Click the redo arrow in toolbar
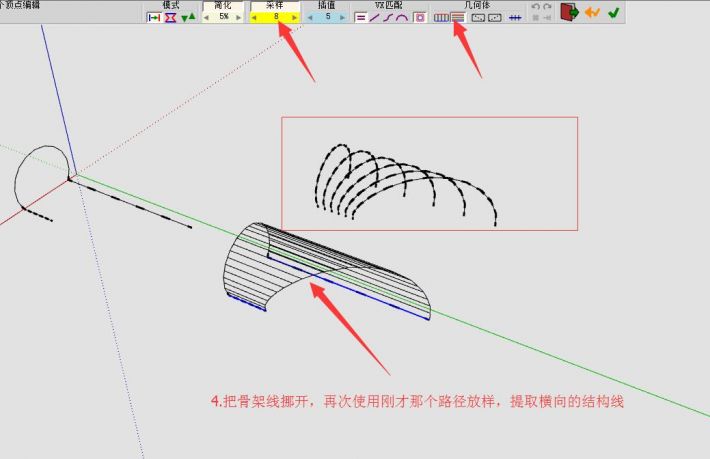Image resolution: width=710 pixels, height=459 pixels. coord(547,6)
